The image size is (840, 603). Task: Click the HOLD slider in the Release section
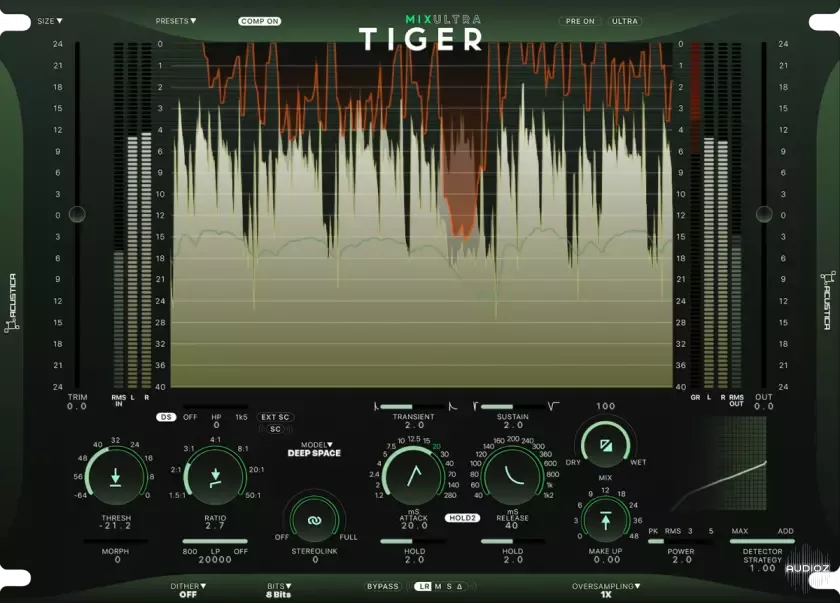[x=513, y=541]
